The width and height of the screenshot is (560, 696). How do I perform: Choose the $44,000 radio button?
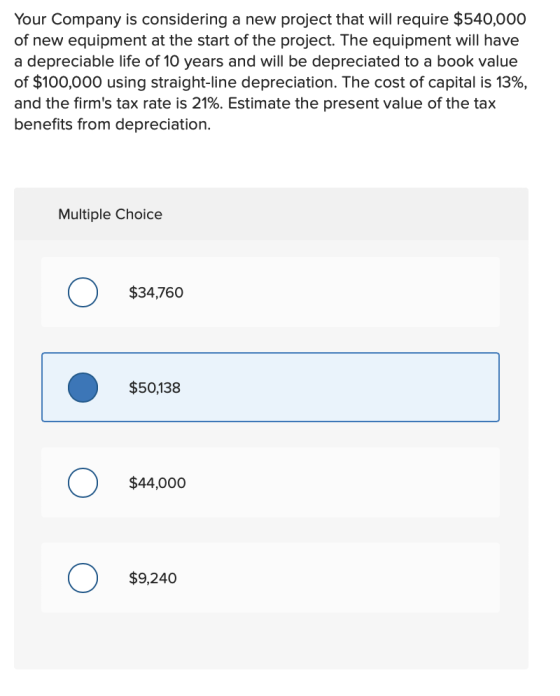pyautogui.click(x=83, y=482)
